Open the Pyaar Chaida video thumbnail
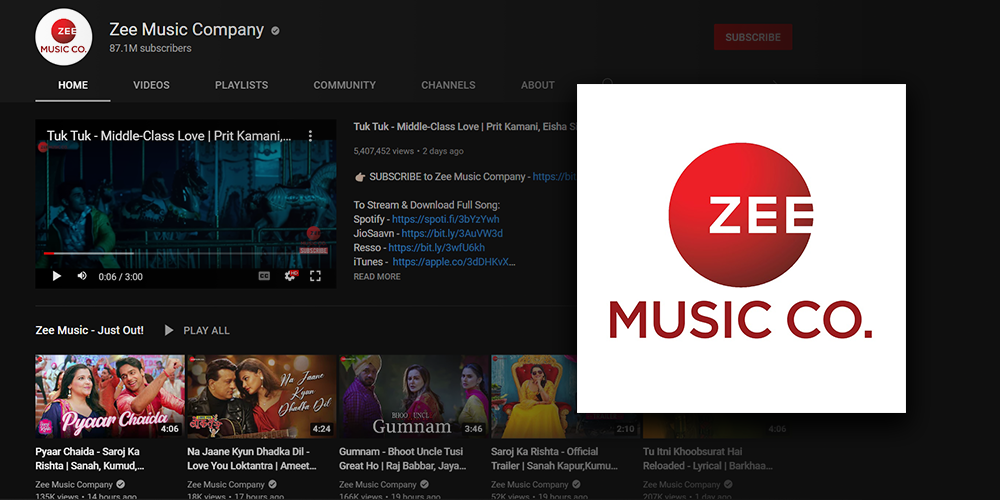 pyautogui.click(x=110, y=397)
